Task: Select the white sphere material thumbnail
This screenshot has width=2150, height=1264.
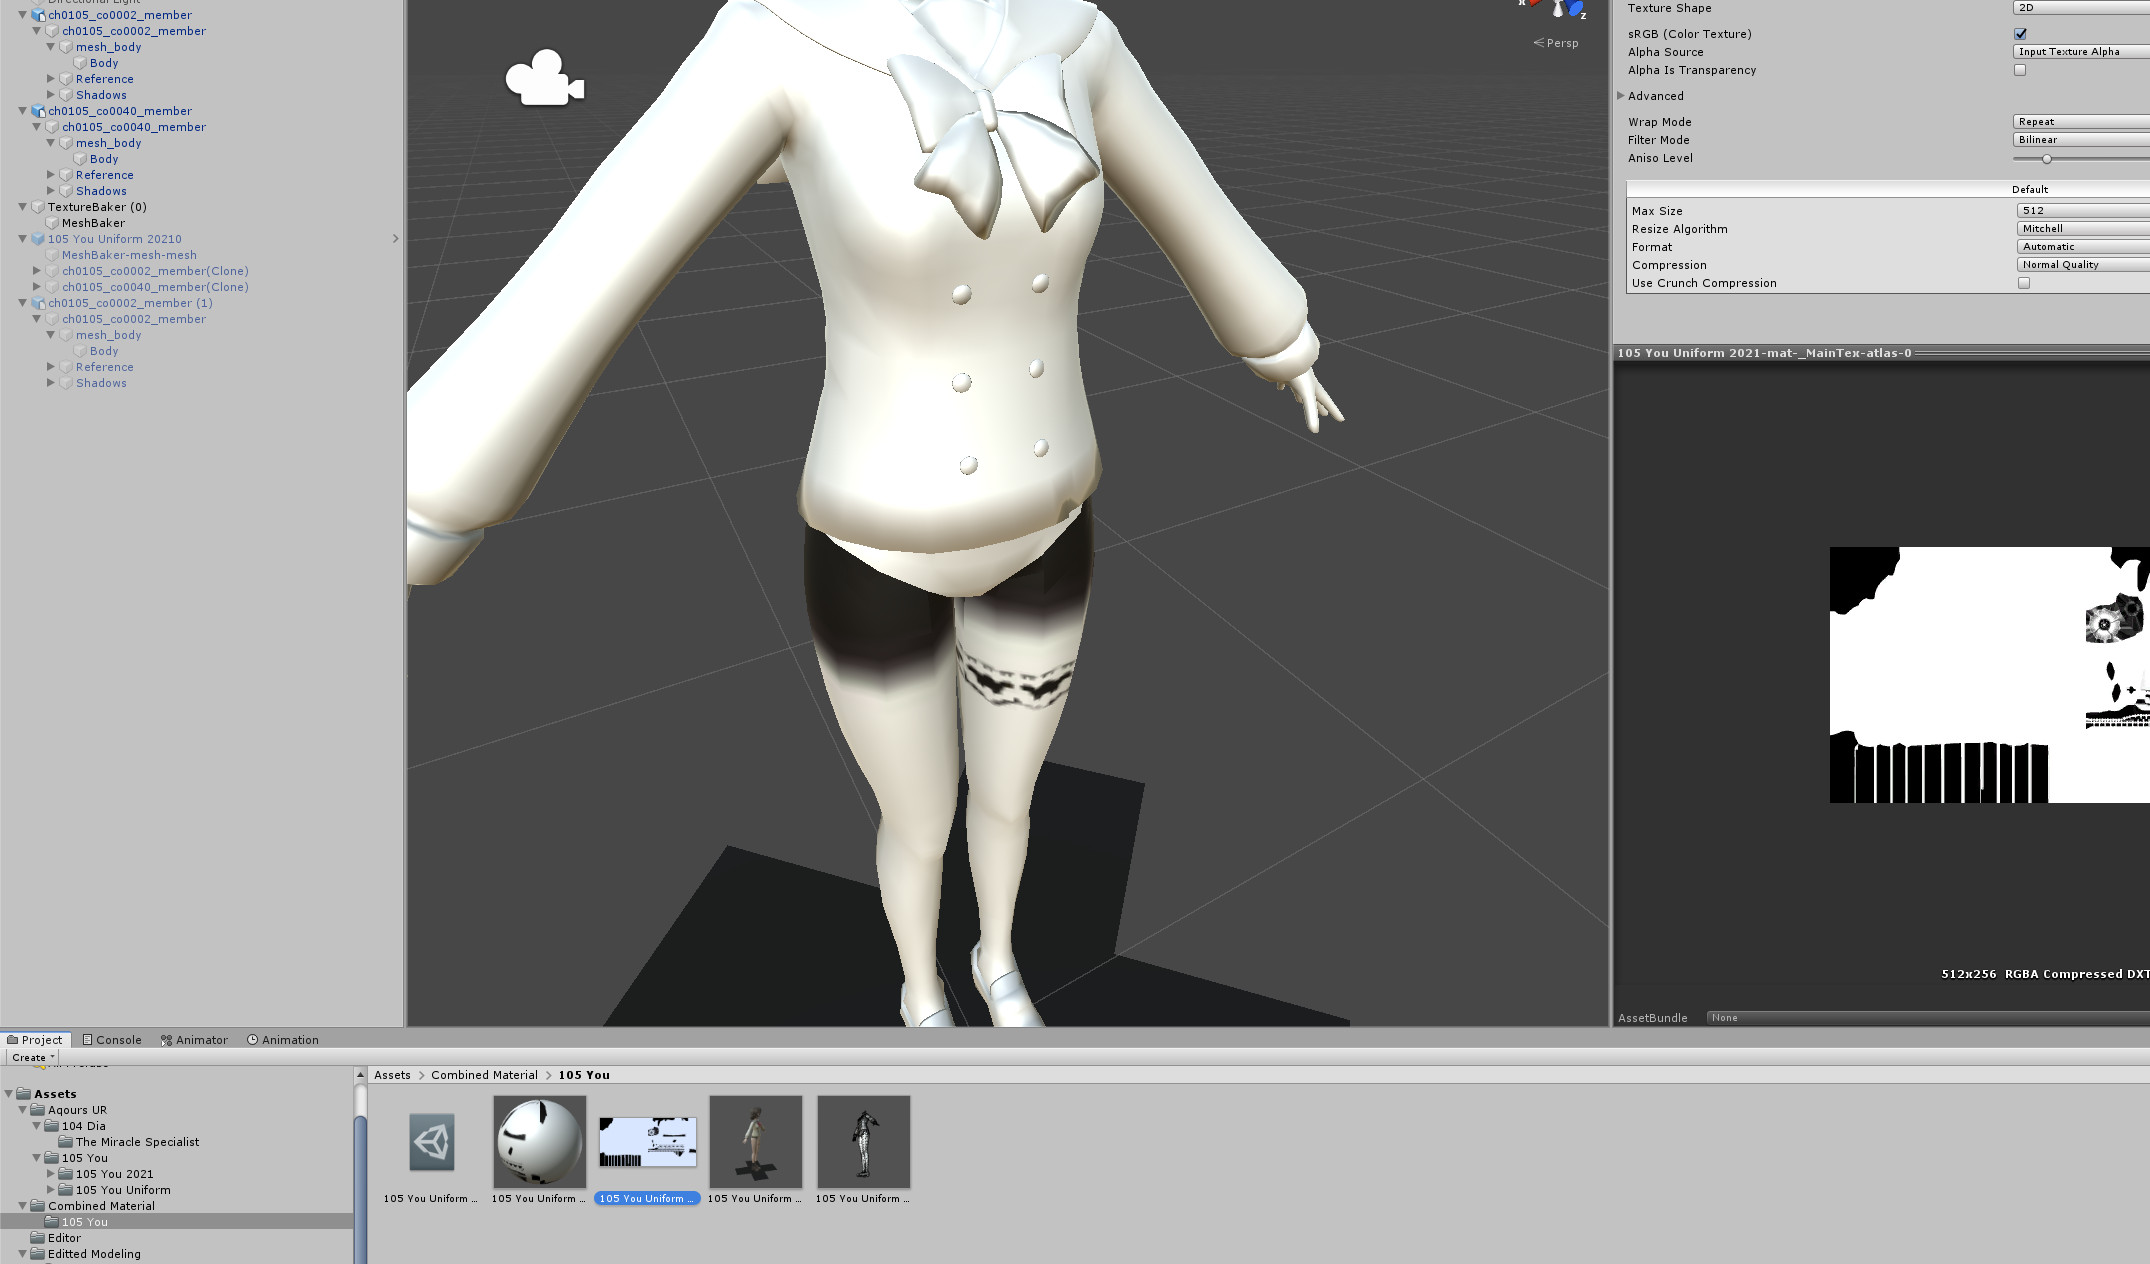Action: click(539, 1141)
